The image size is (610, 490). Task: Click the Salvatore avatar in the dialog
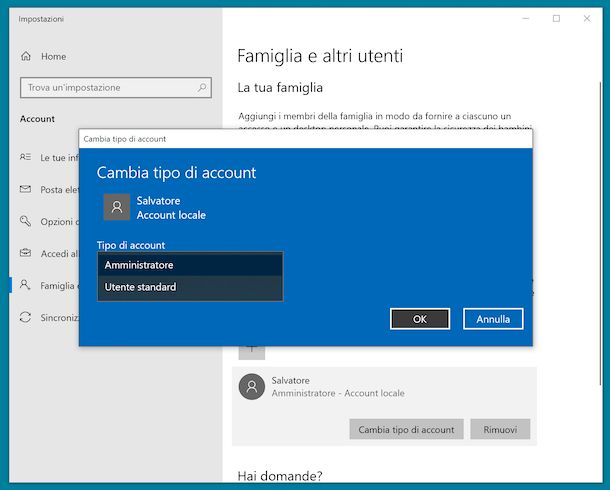(117, 207)
